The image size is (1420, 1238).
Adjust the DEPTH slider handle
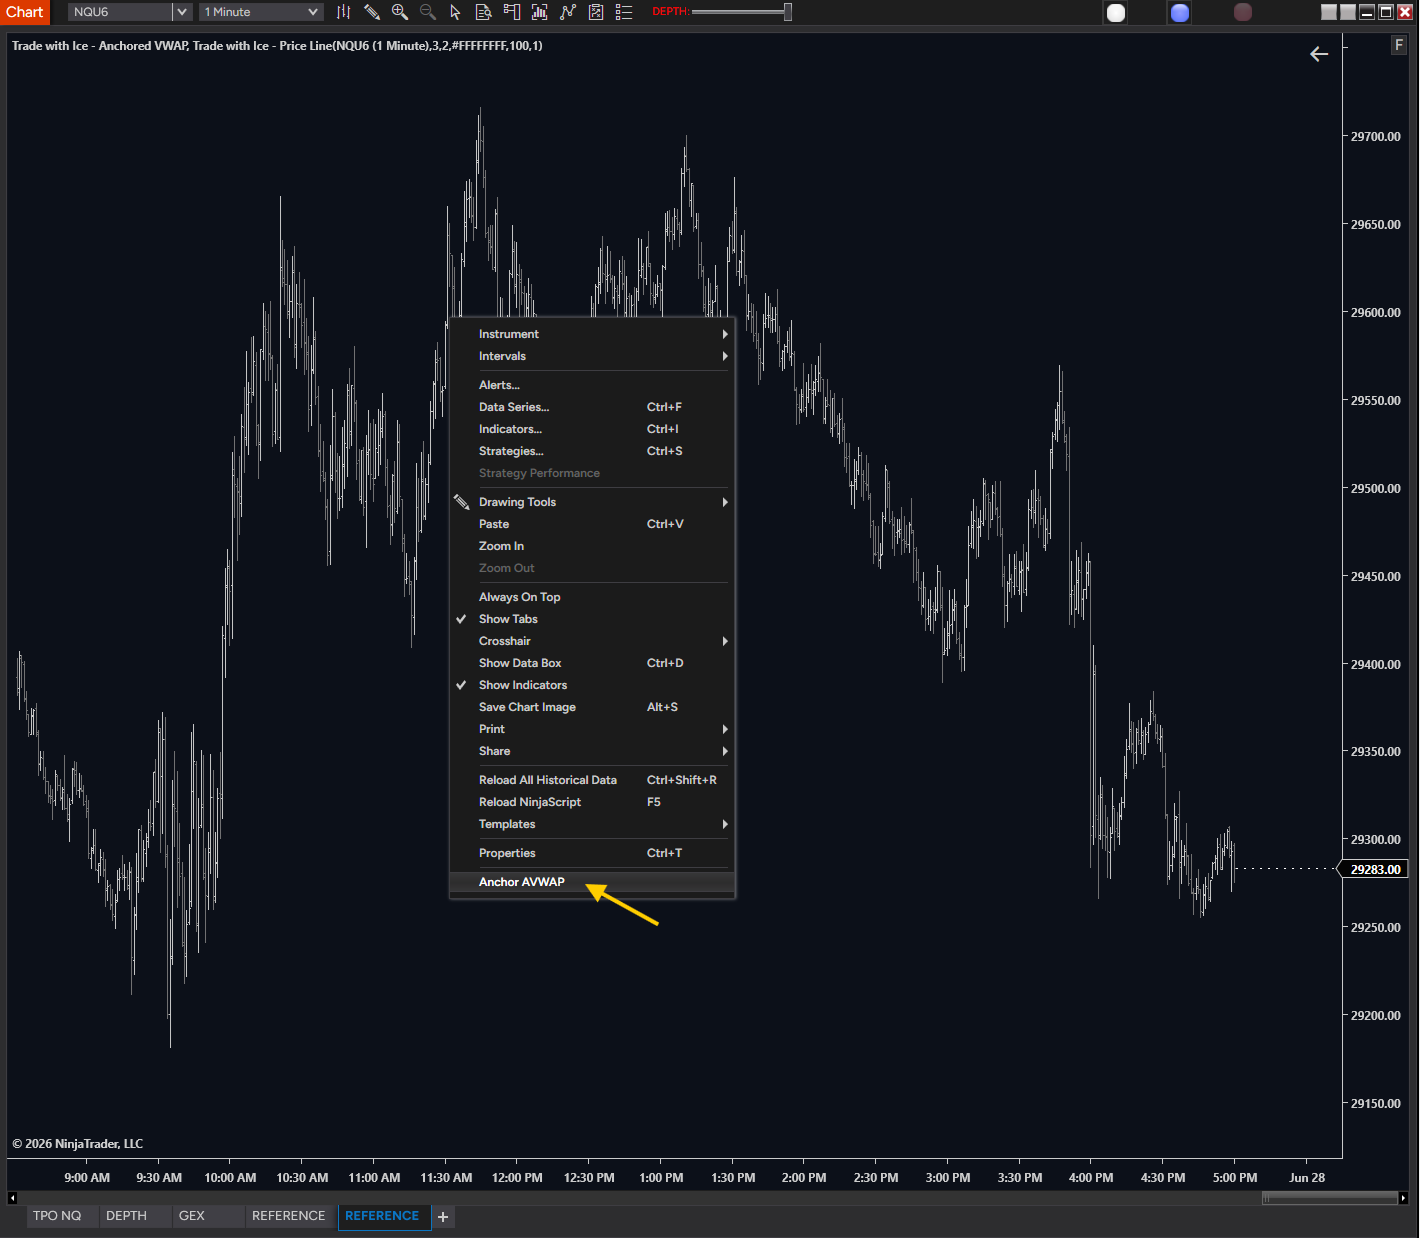tap(788, 12)
